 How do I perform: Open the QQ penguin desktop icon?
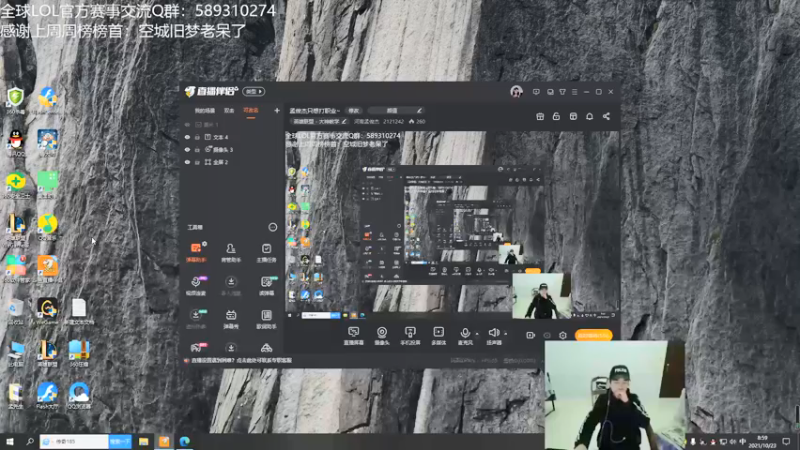click(16, 142)
